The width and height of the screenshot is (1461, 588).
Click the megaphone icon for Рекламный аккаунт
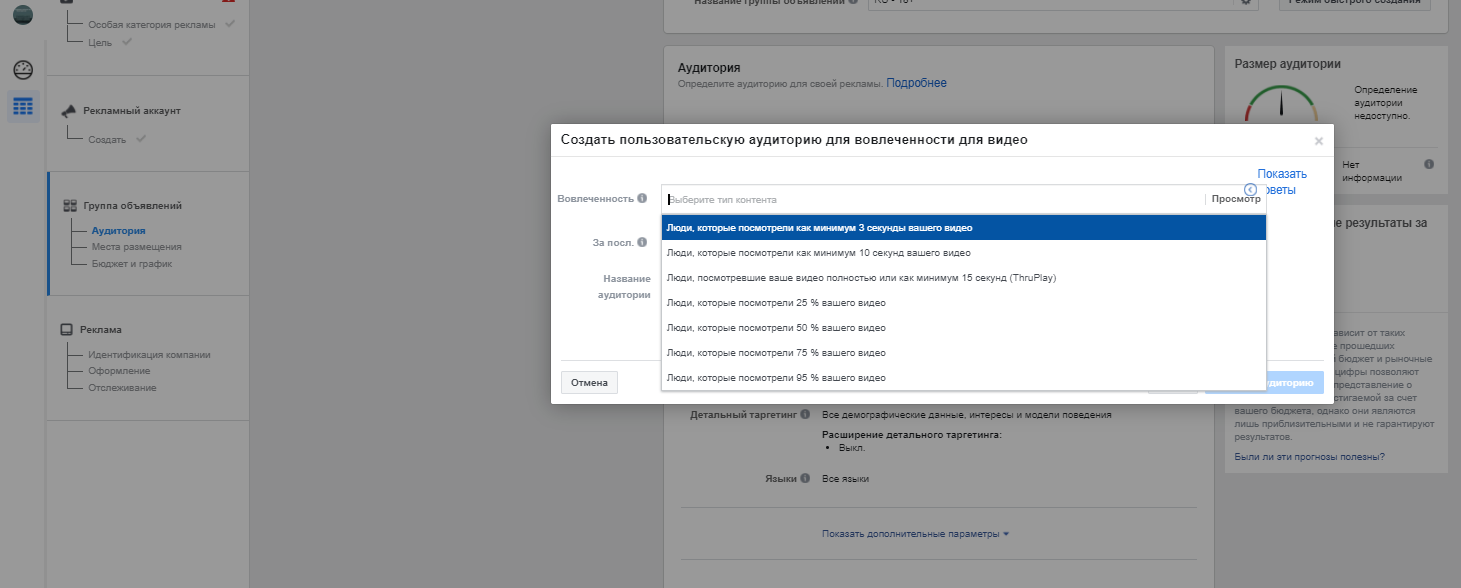pyautogui.click(x=69, y=111)
